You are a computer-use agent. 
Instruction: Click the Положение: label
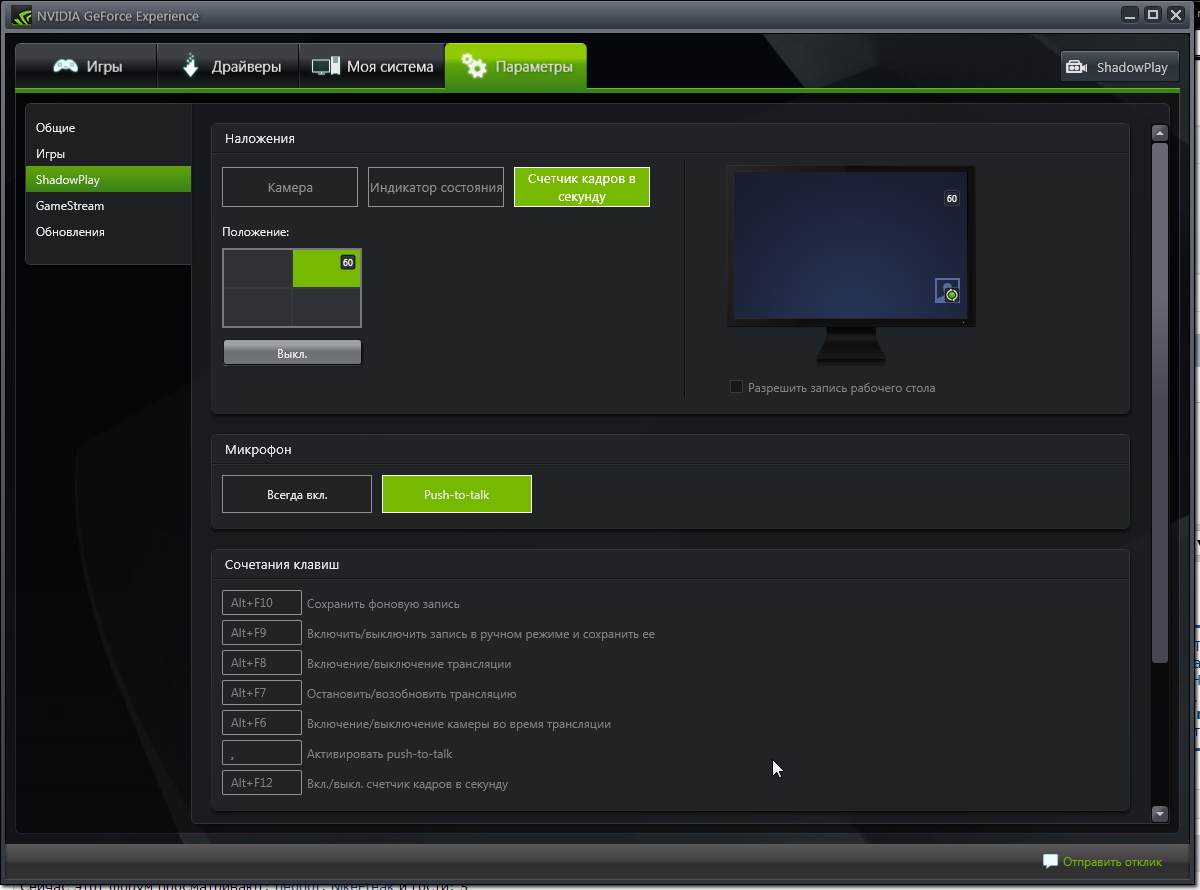[256, 232]
